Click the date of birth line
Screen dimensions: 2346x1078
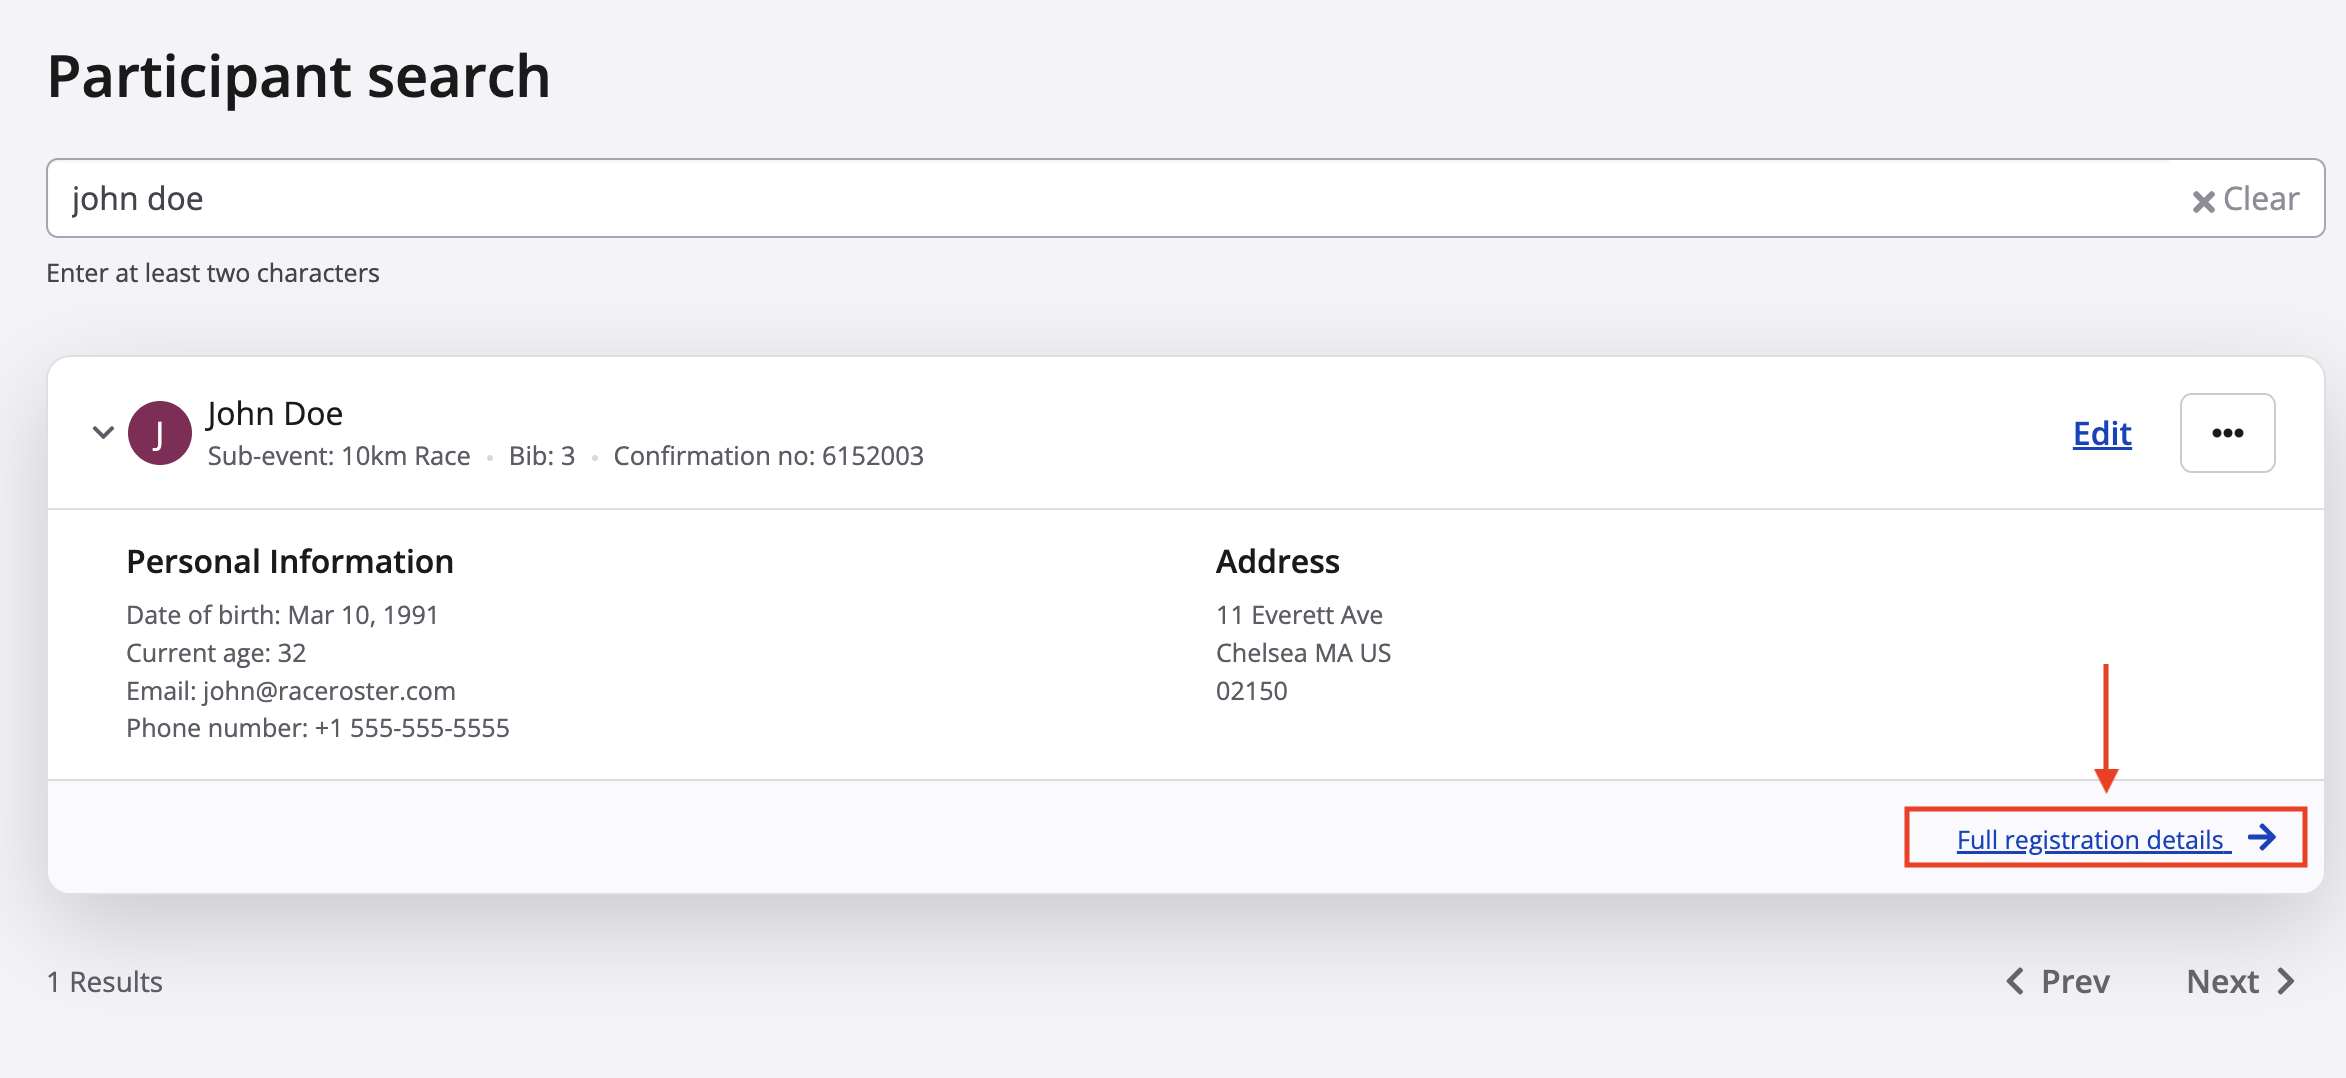282,615
